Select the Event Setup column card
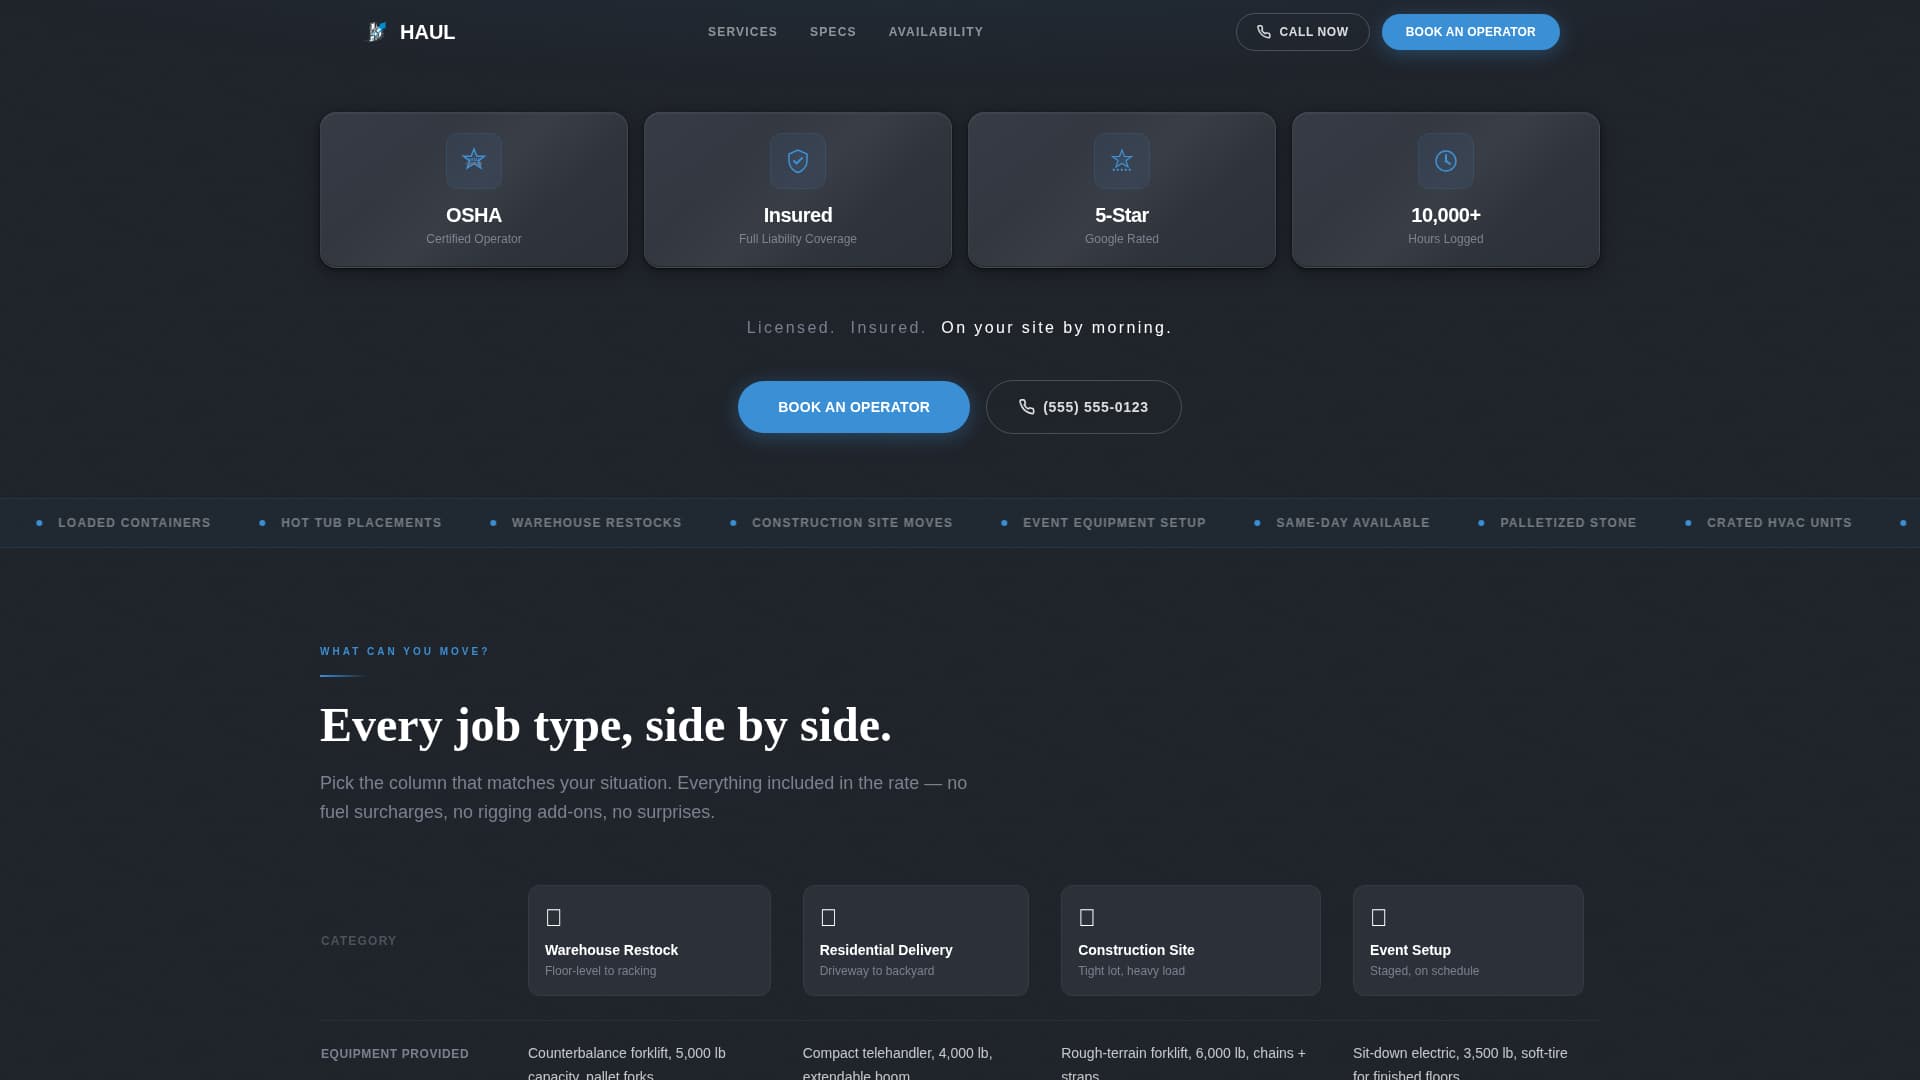Viewport: 1920px width, 1080px height. pyautogui.click(x=1468, y=940)
